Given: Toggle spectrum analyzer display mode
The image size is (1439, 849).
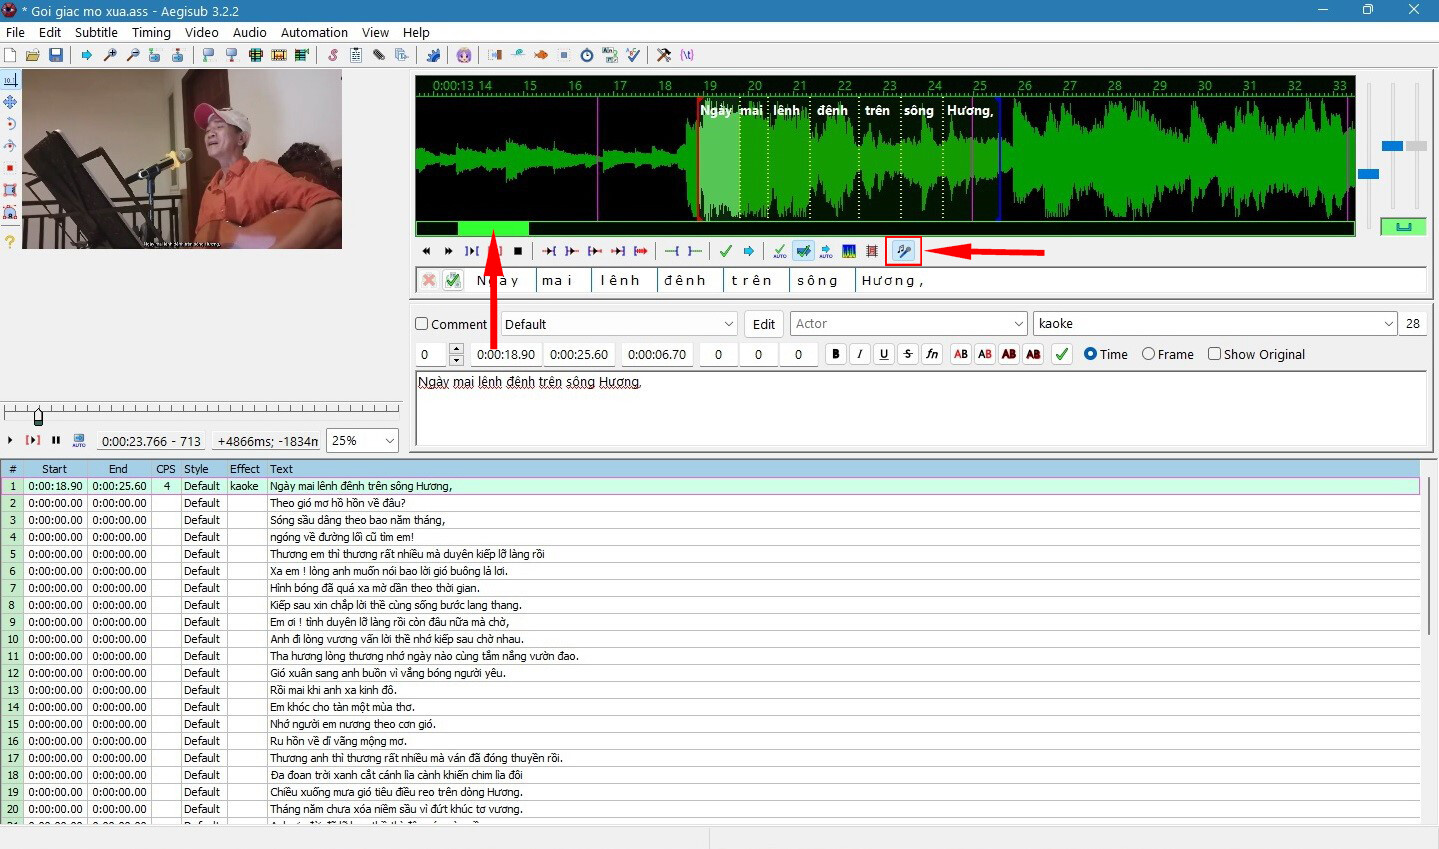Looking at the screenshot, I should 849,251.
